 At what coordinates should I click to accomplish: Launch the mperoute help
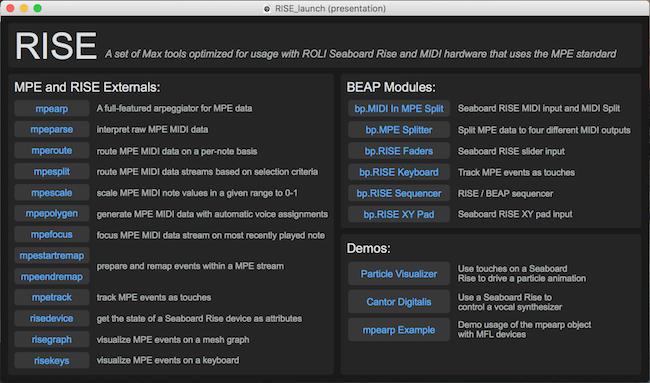(x=52, y=150)
